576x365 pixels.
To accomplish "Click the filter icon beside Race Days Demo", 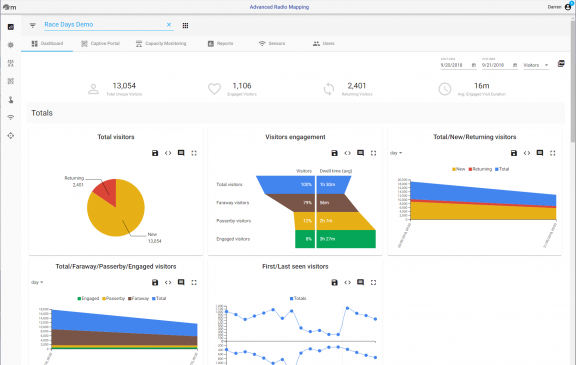I will coord(33,25).
